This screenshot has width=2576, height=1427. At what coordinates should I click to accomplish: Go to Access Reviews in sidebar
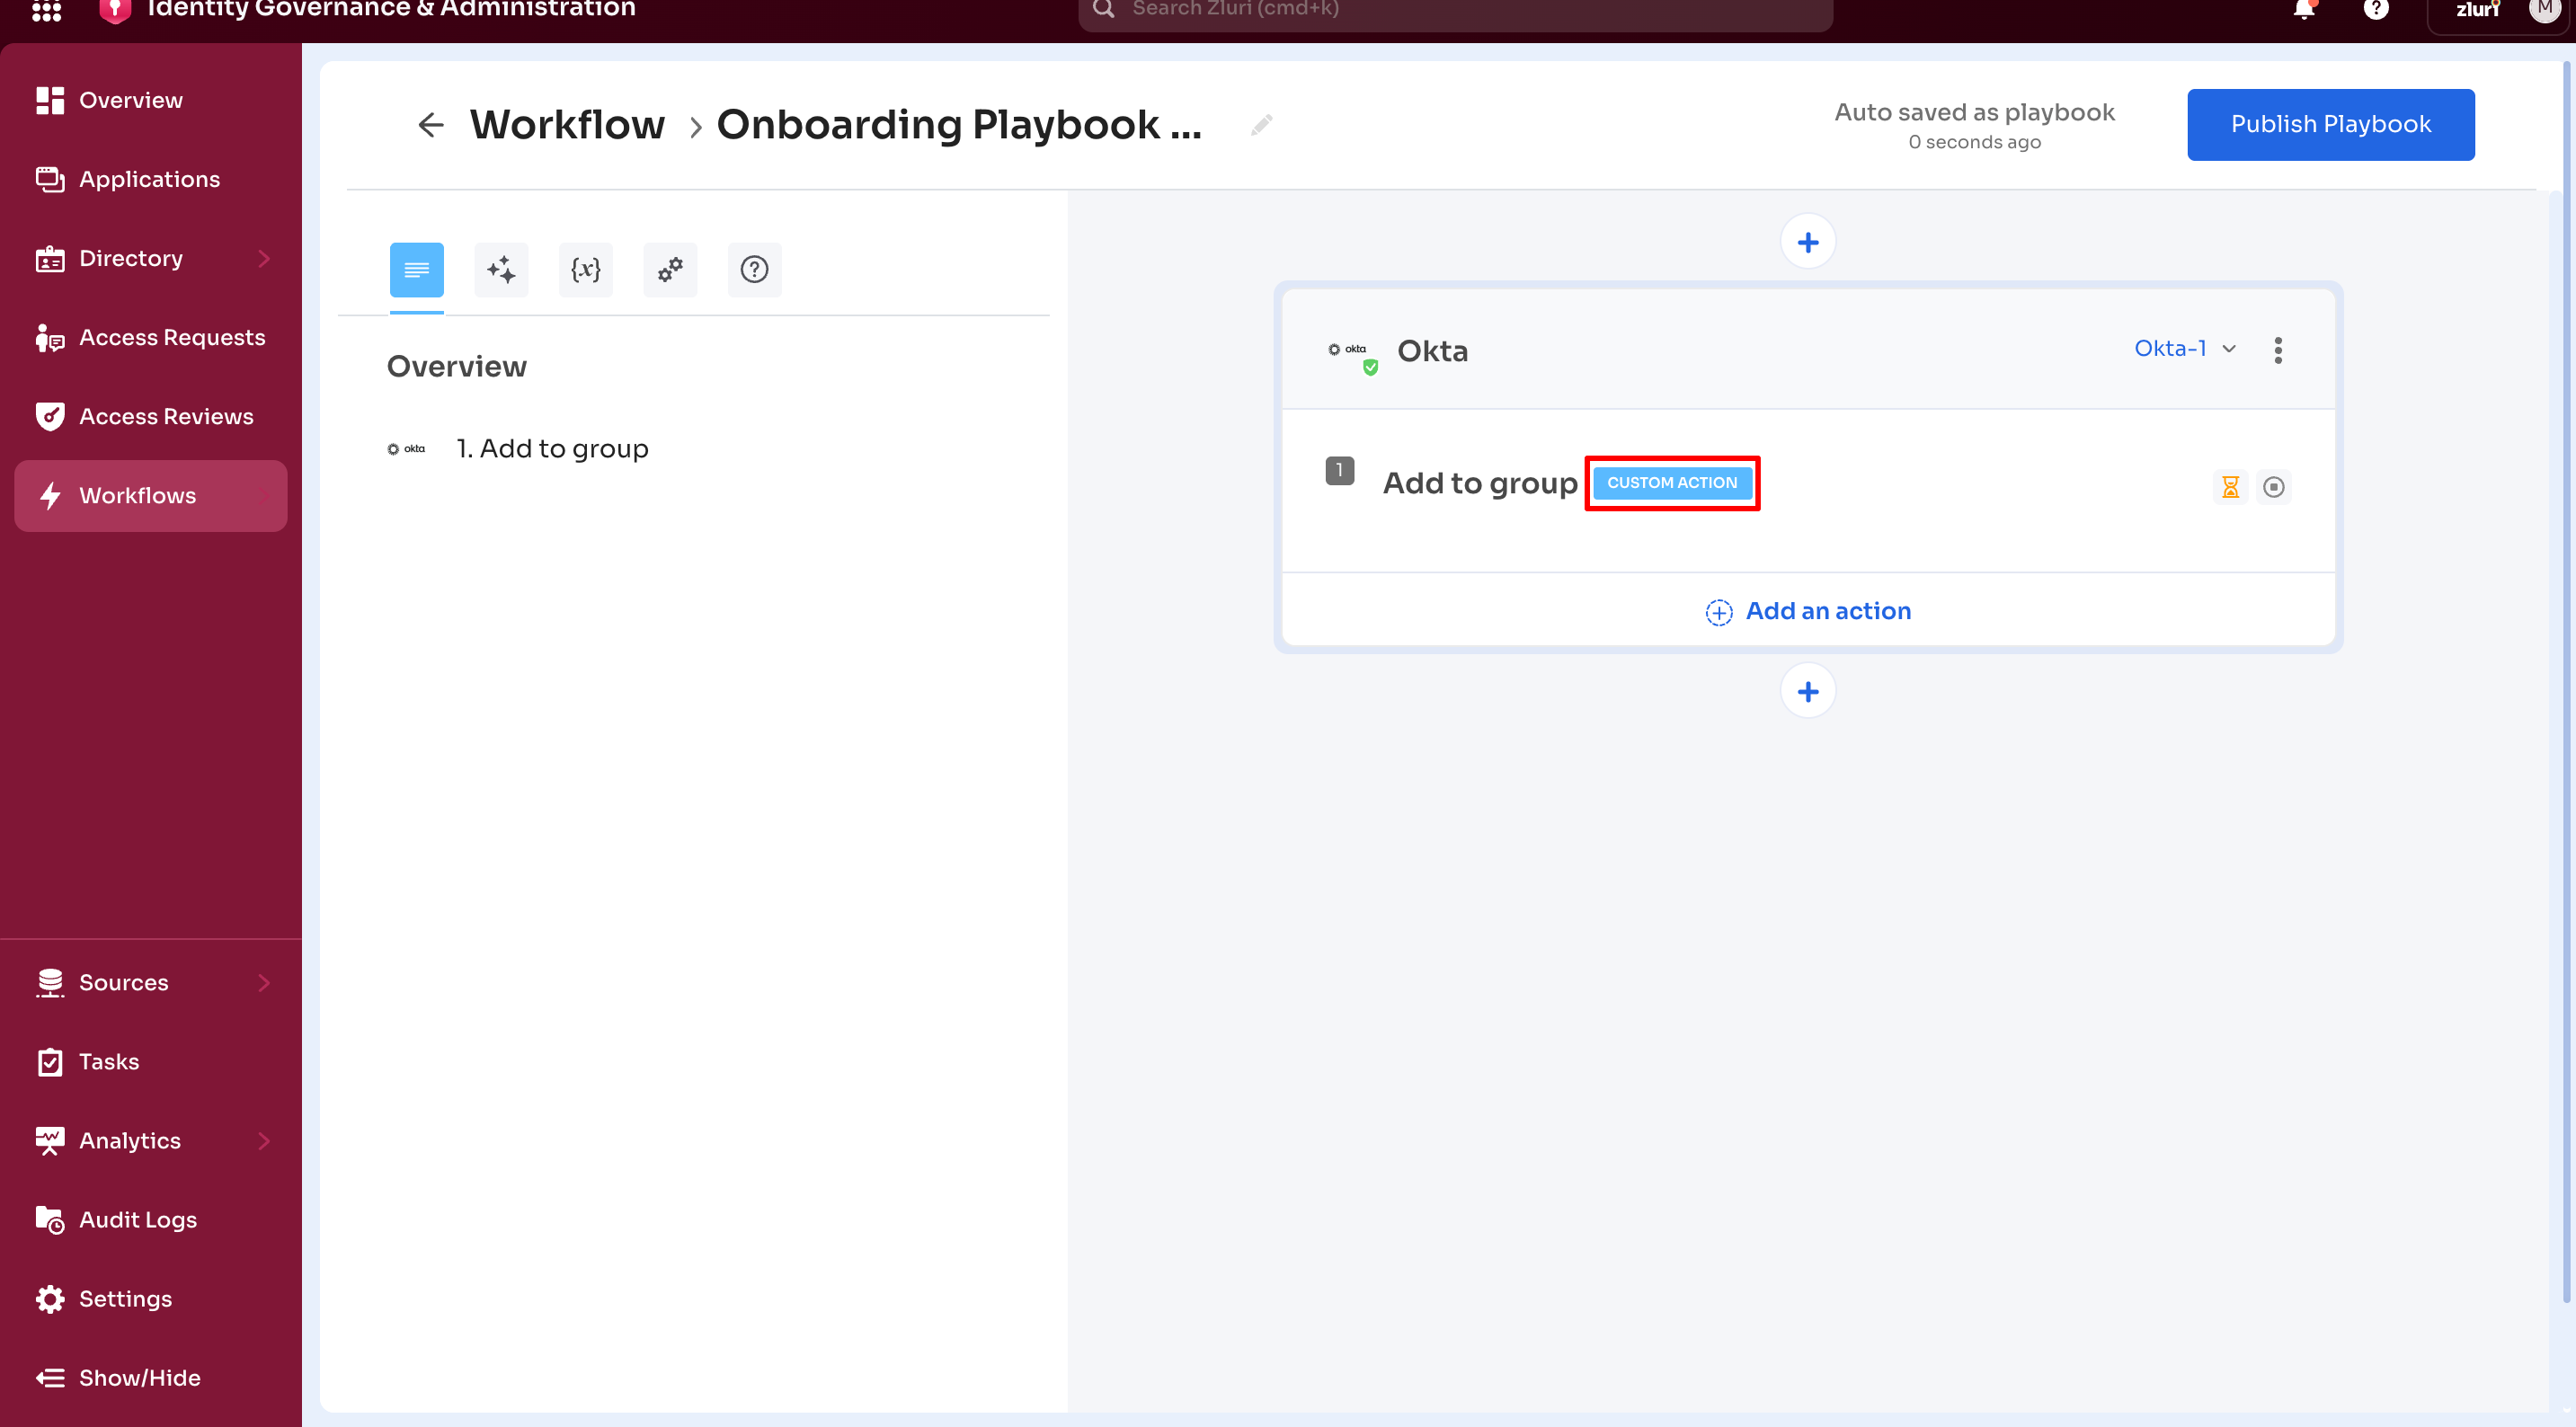pos(165,416)
